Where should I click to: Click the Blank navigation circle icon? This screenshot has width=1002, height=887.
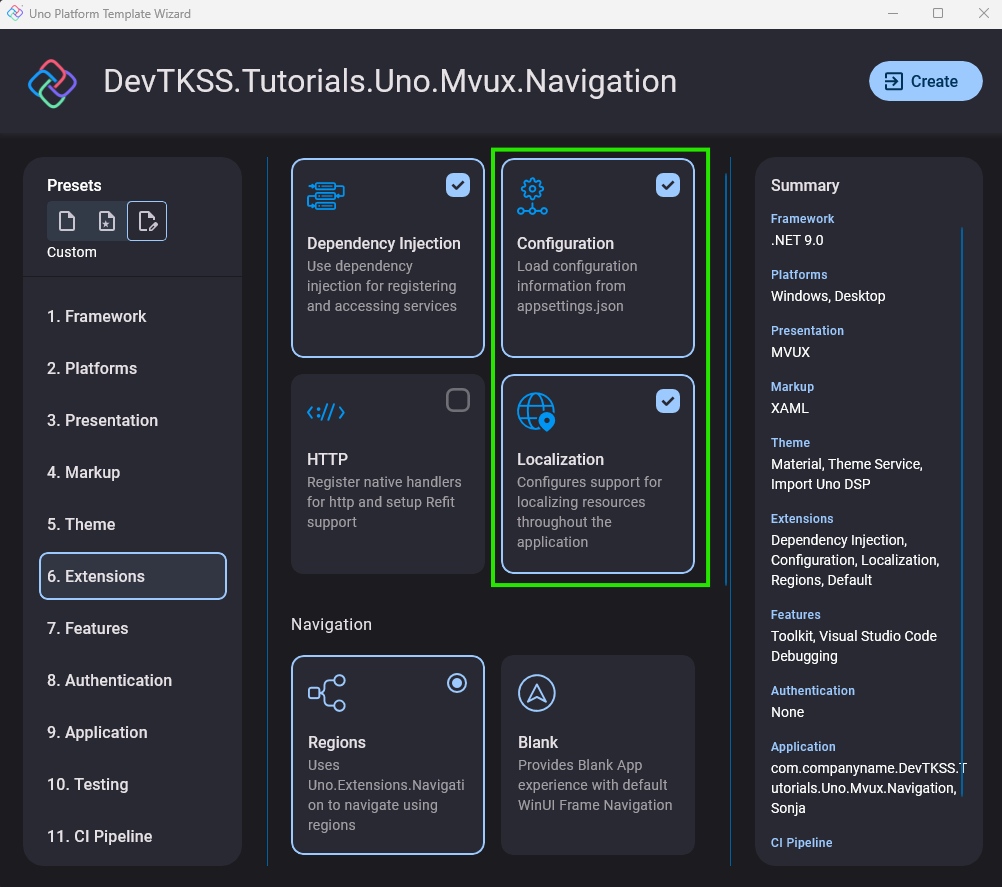(x=536, y=692)
